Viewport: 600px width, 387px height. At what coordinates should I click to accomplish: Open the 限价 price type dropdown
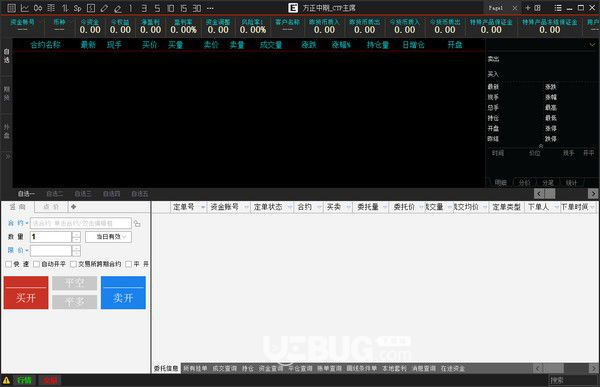pyautogui.click(x=18, y=250)
